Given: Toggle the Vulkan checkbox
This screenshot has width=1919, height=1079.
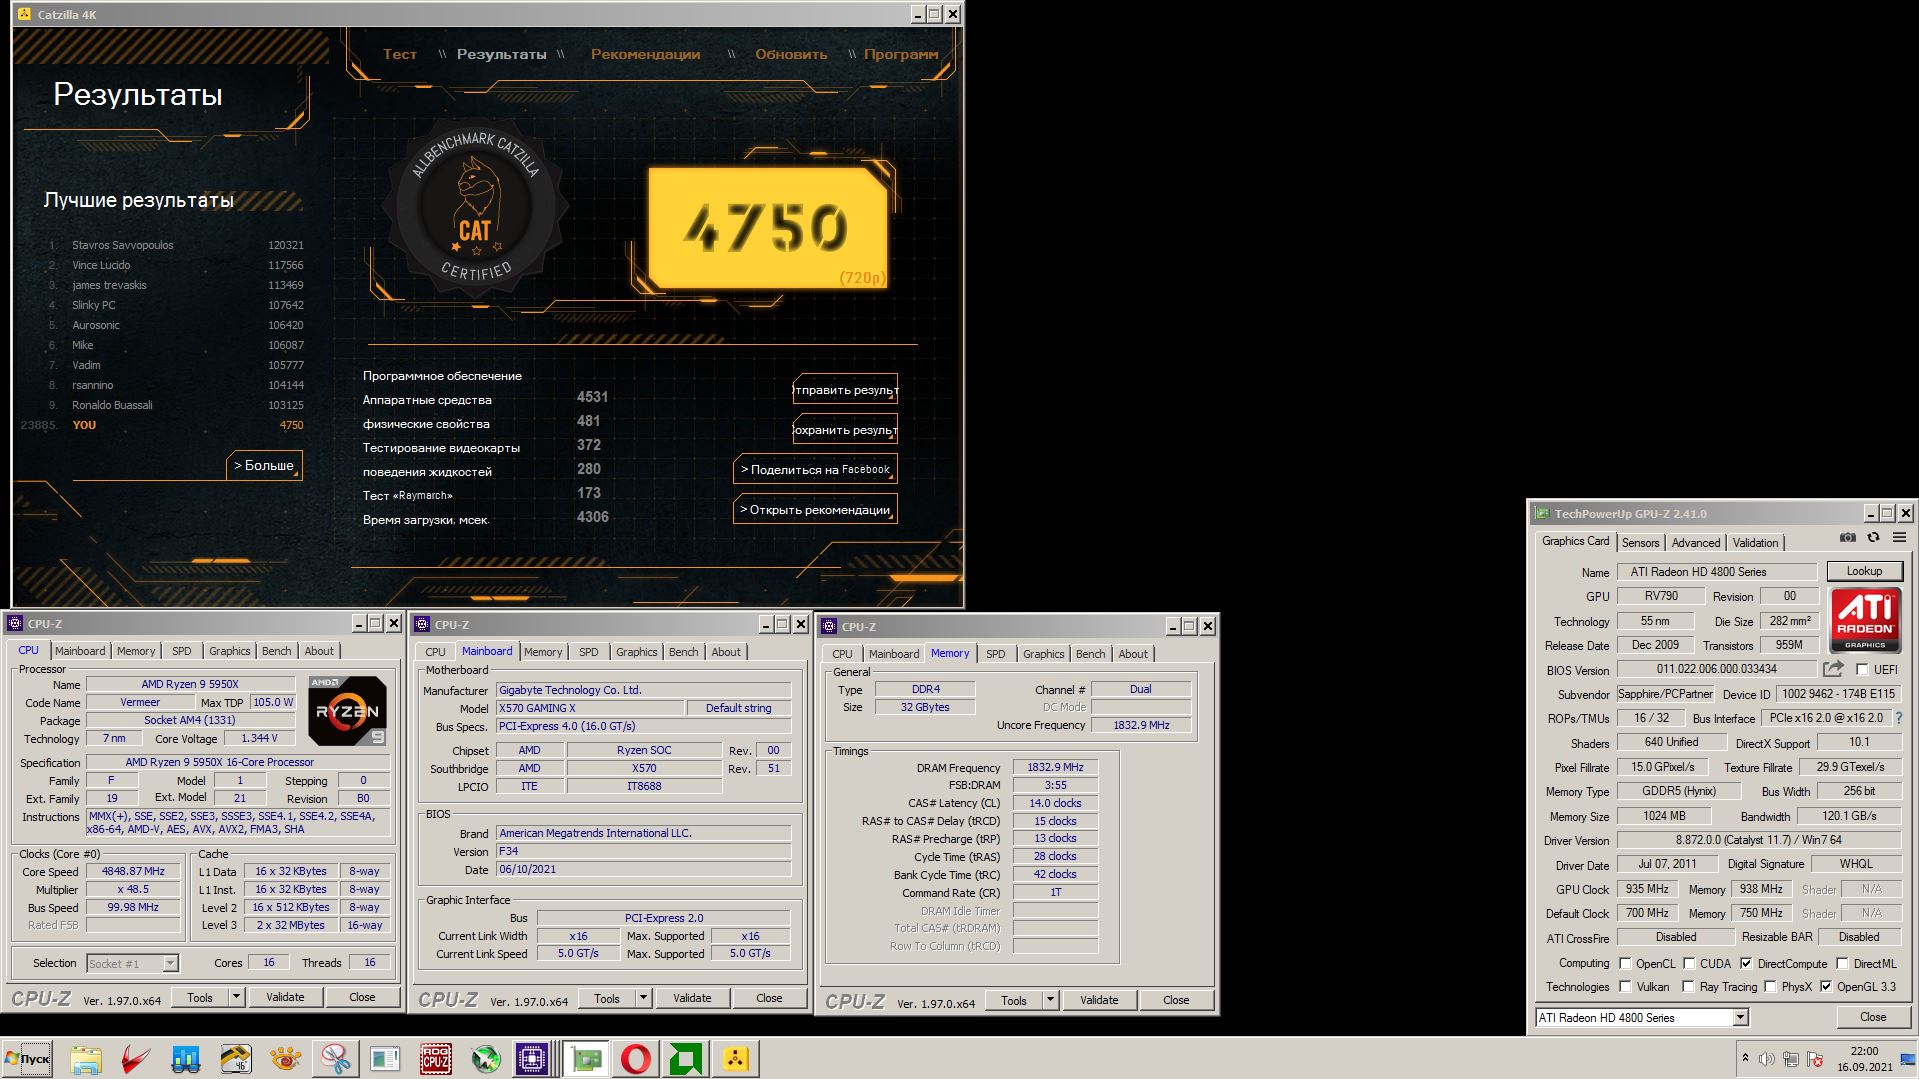Looking at the screenshot, I should click(x=1625, y=986).
